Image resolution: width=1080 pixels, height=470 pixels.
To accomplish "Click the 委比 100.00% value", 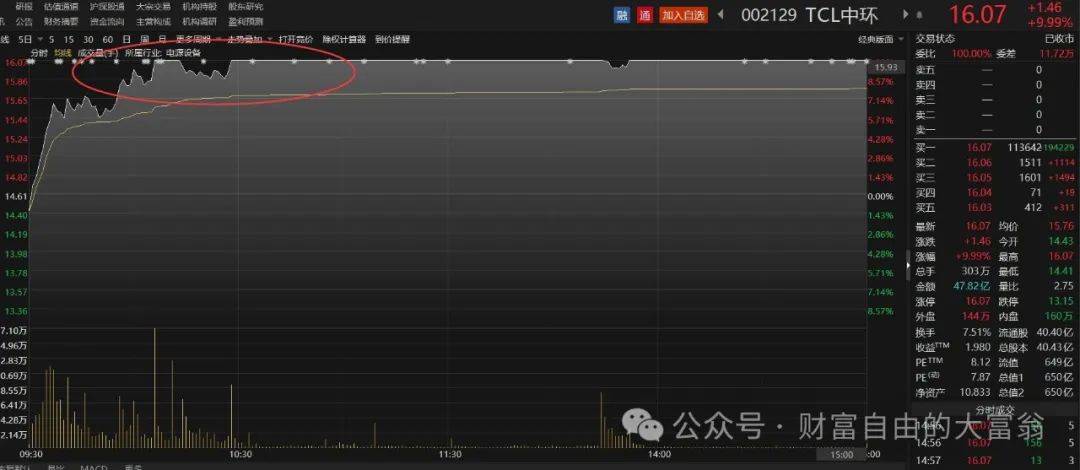I will click(x=971, y=53).
